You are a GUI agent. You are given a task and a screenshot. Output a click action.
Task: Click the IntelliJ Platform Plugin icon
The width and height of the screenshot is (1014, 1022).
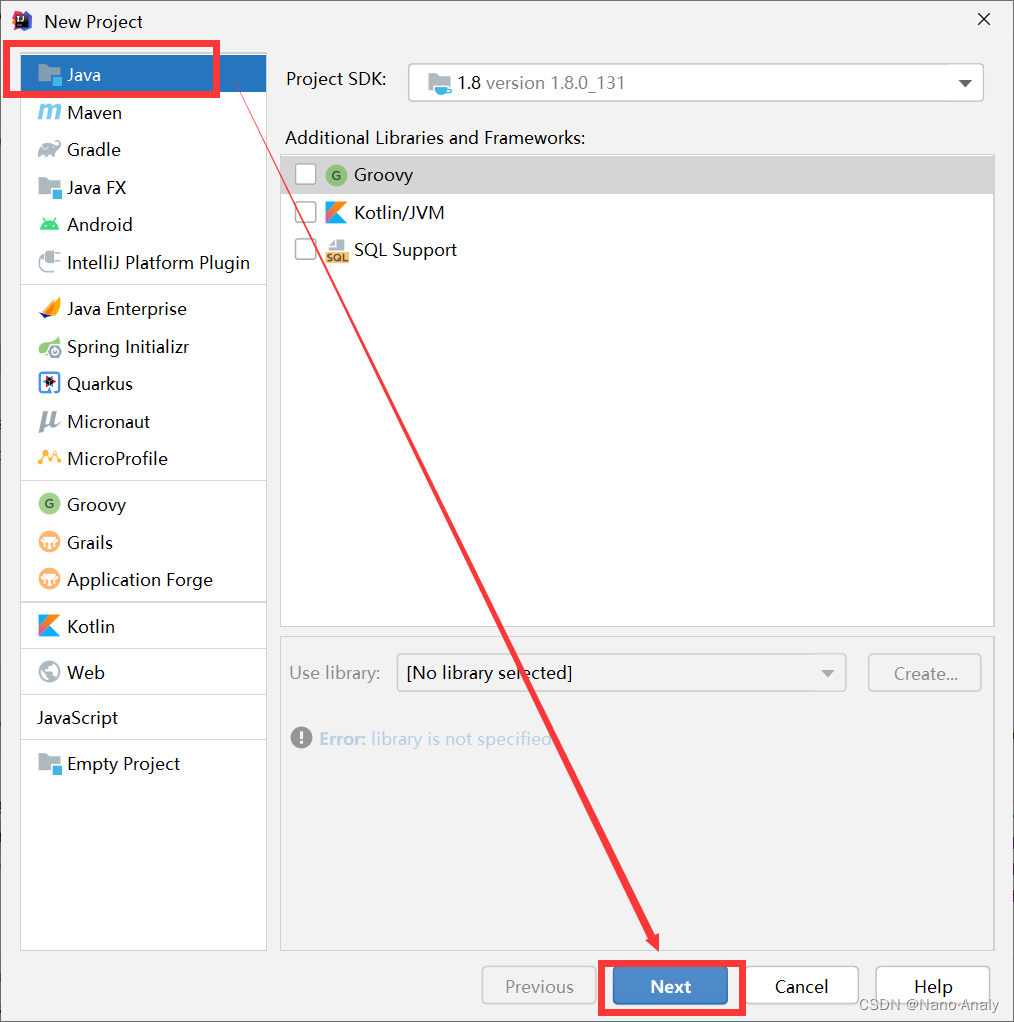pos(50,262)
